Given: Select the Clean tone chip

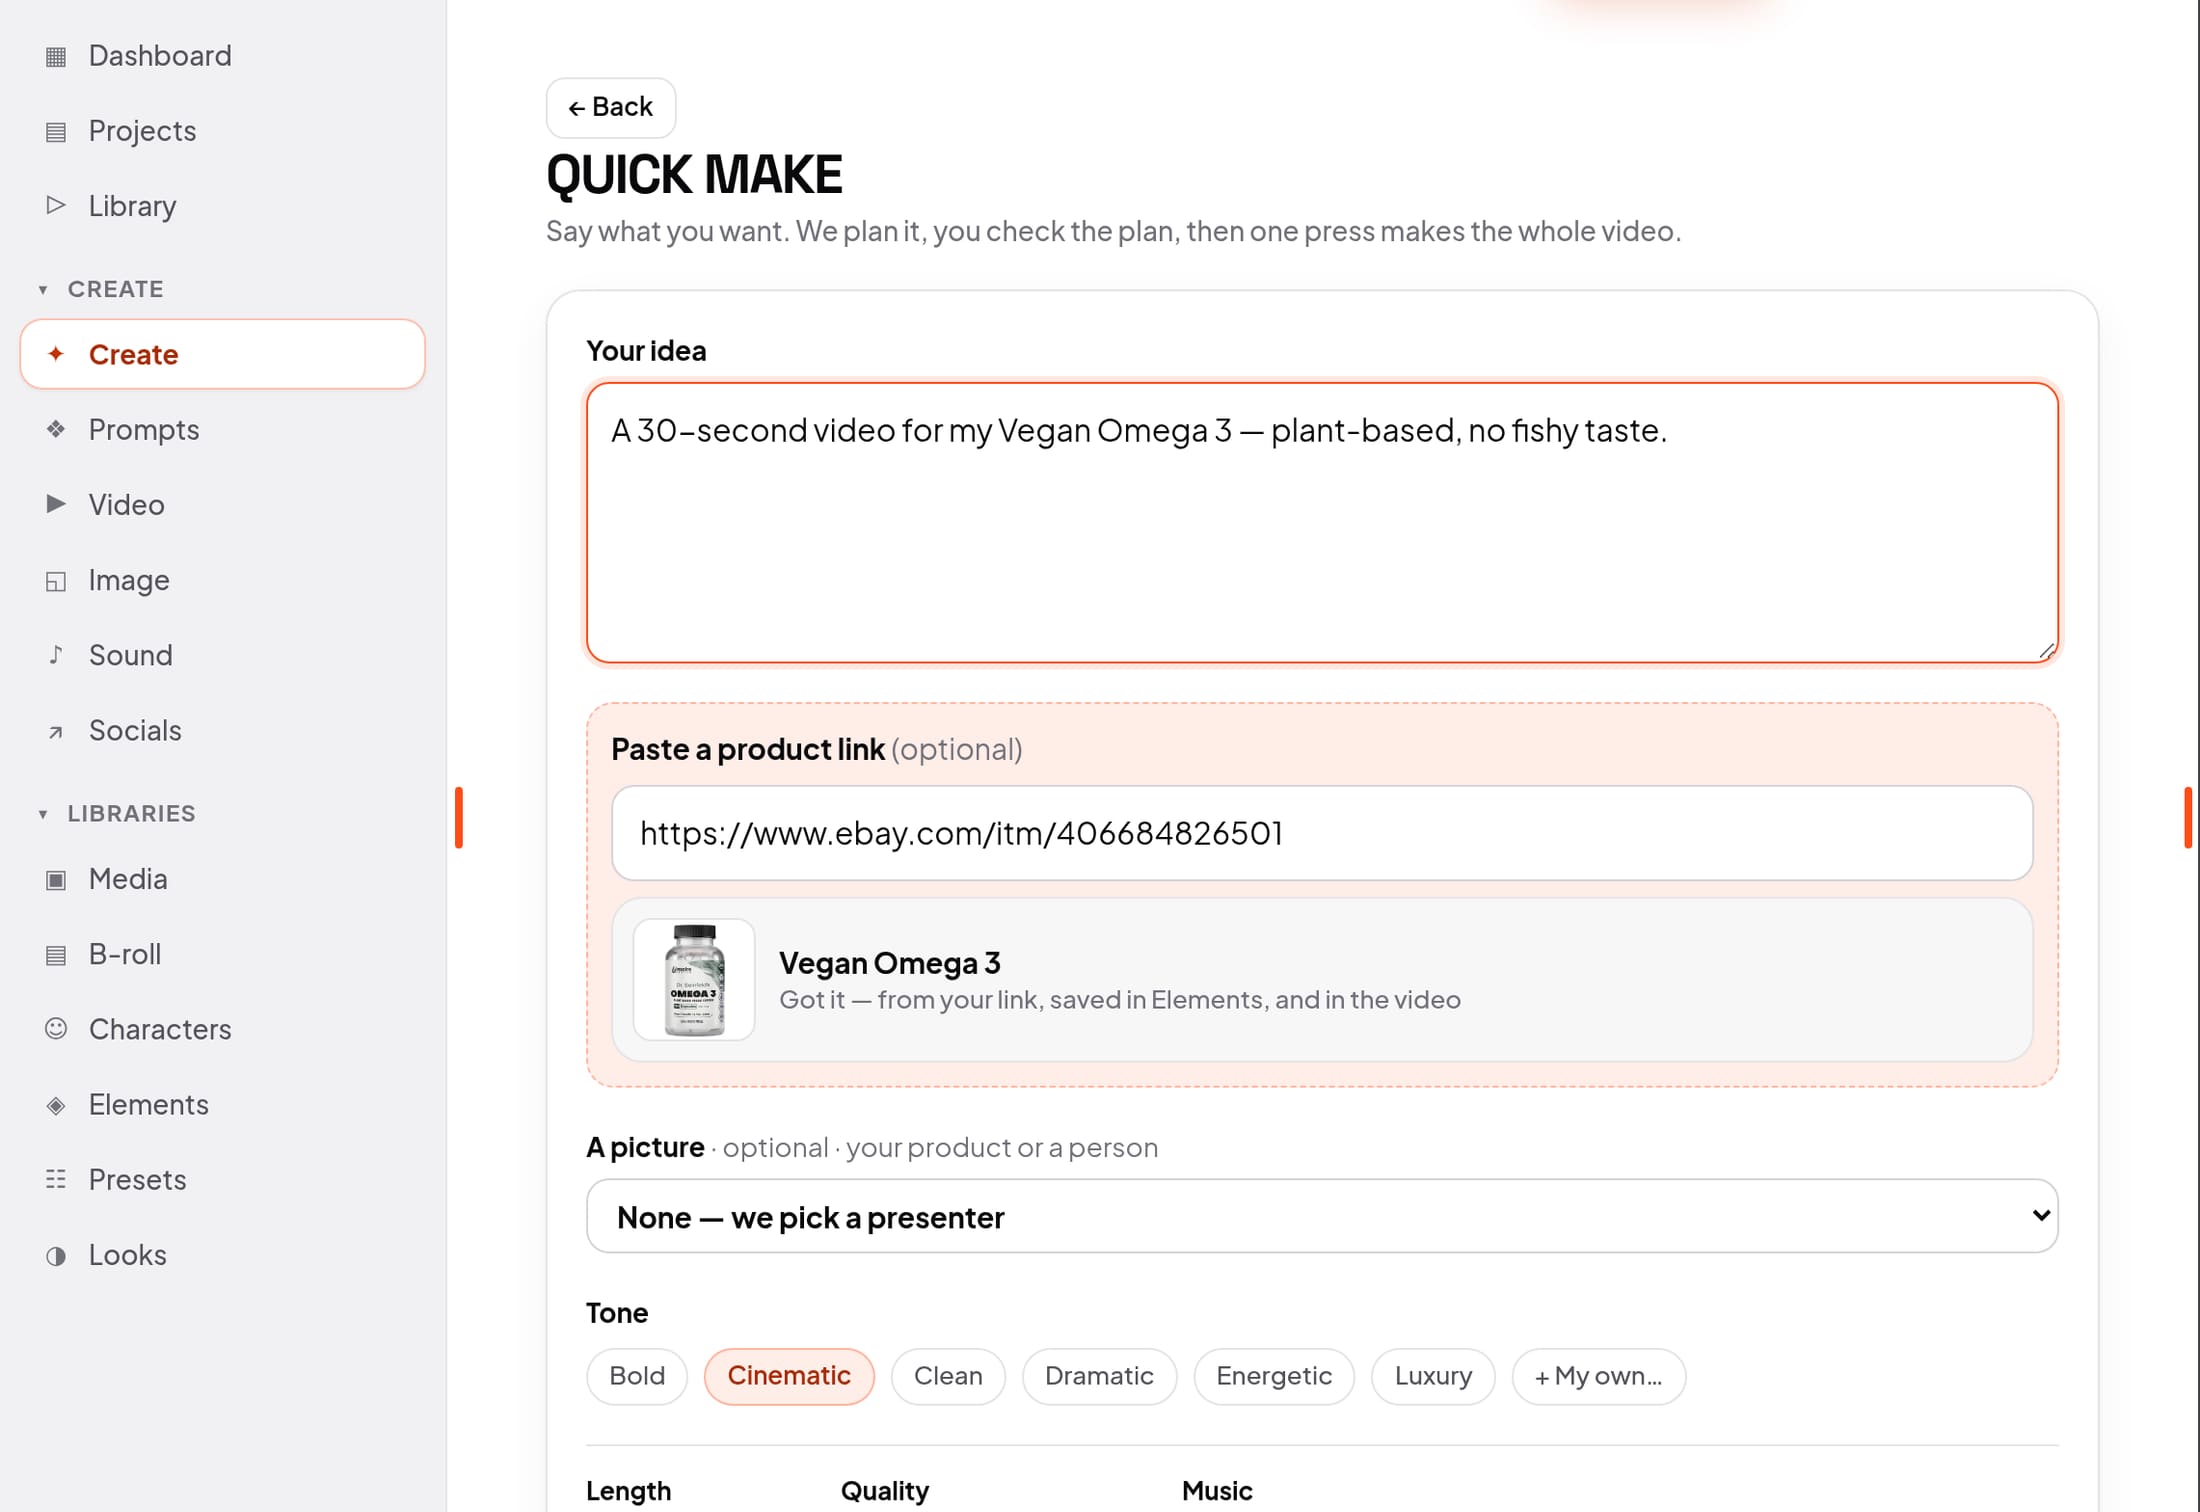Looking at the screenshot, I should click(x=948, y=1376).
